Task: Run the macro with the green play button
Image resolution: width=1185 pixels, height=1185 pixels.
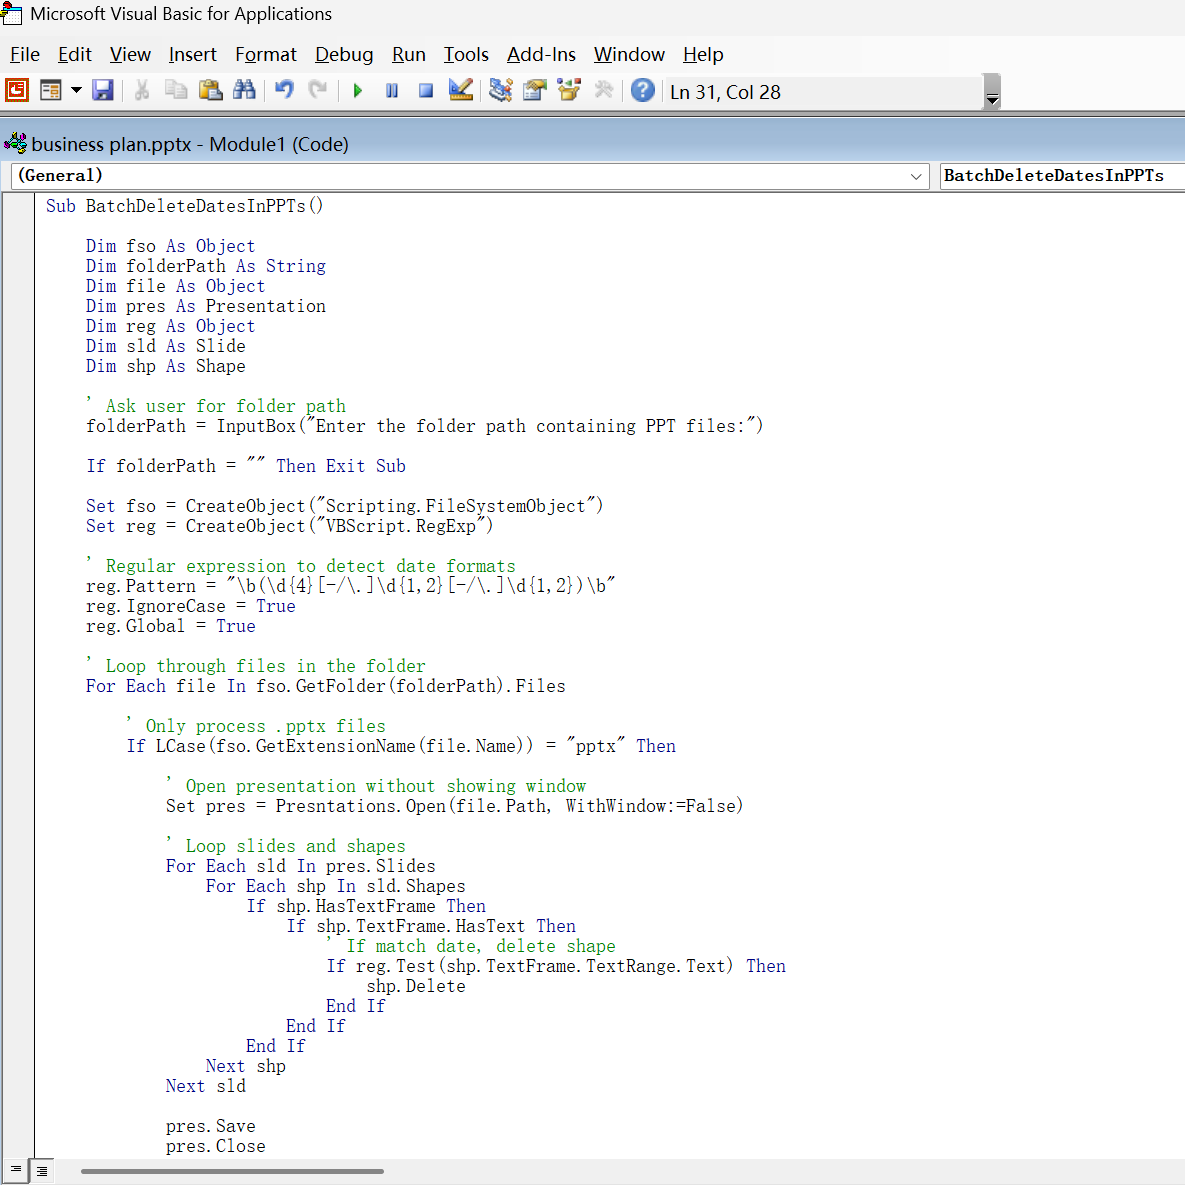Action: click(358, 91)
